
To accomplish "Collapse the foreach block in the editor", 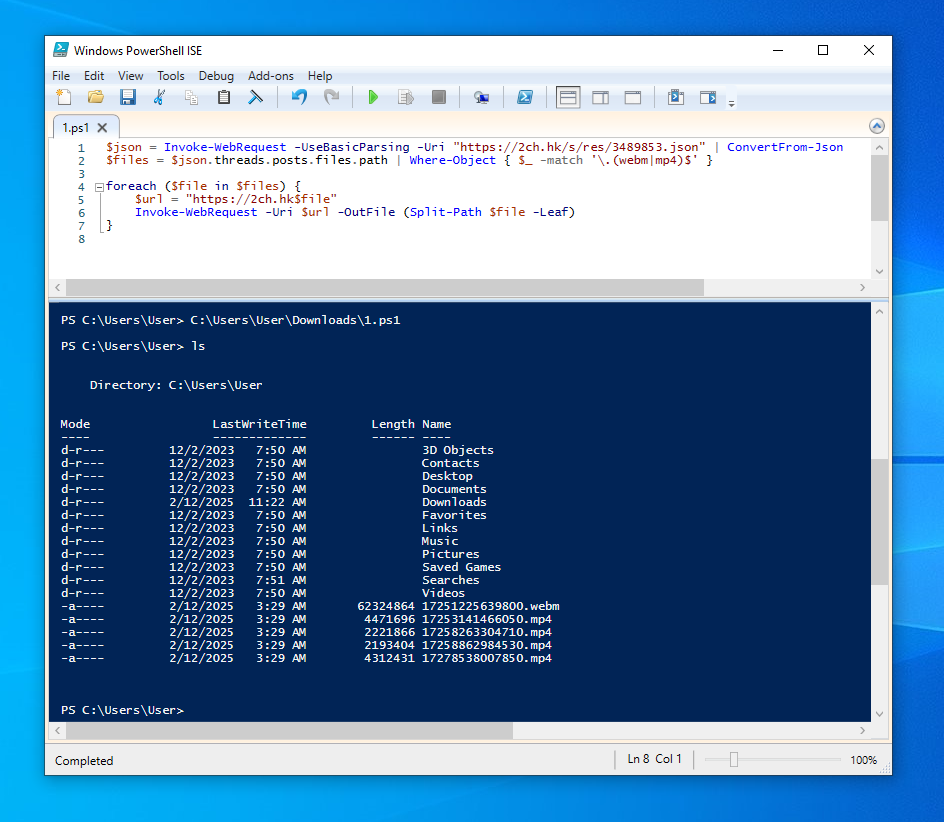I will click(x=99, y=187).
